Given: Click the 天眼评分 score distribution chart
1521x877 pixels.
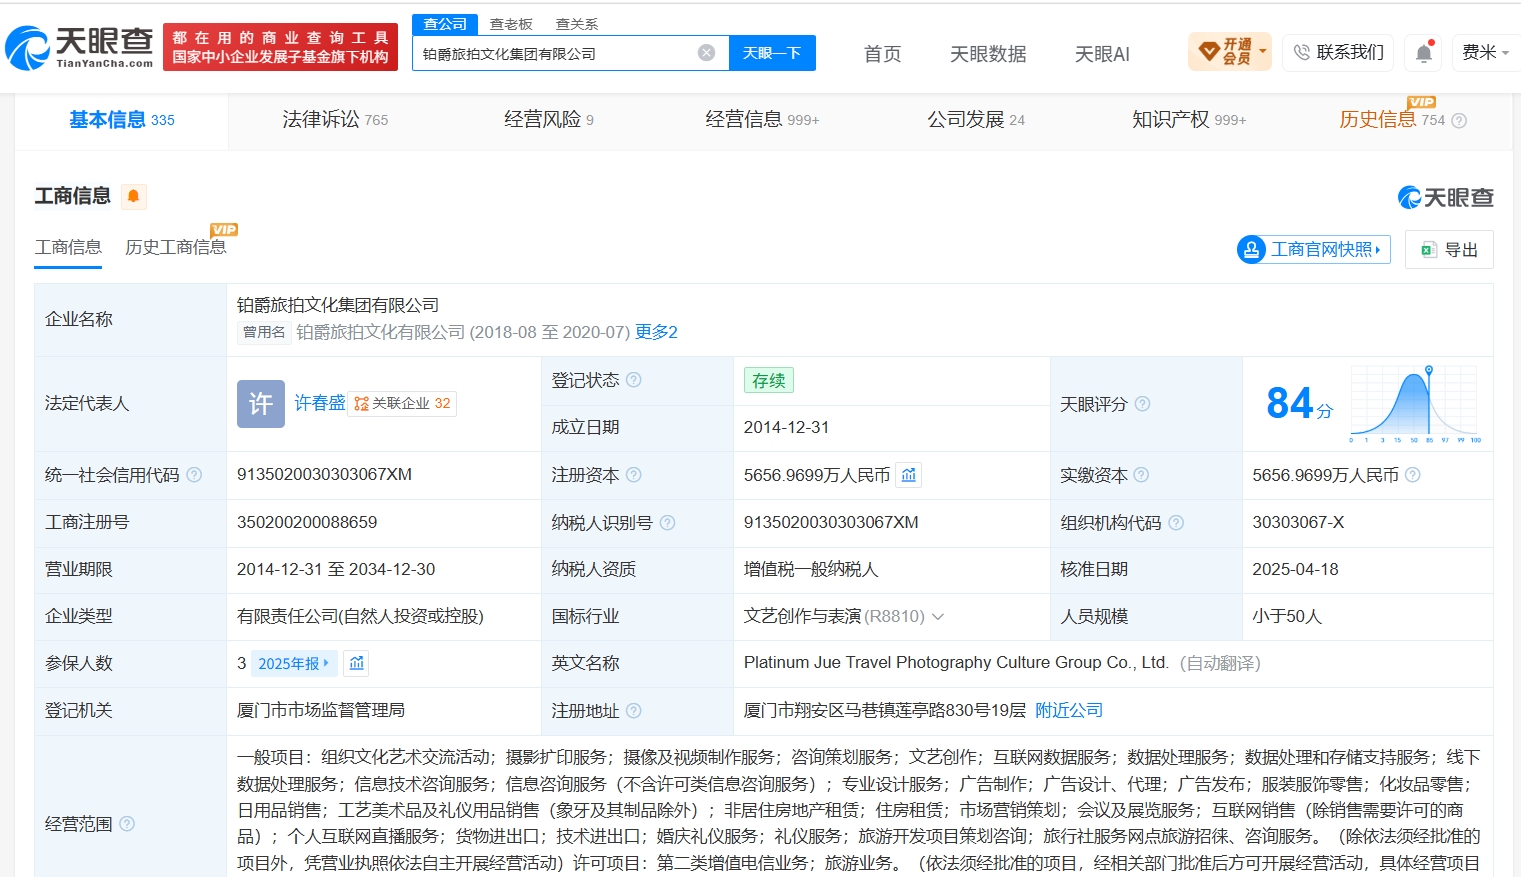Looking at the screenshot, I should tap(1415, 404).
